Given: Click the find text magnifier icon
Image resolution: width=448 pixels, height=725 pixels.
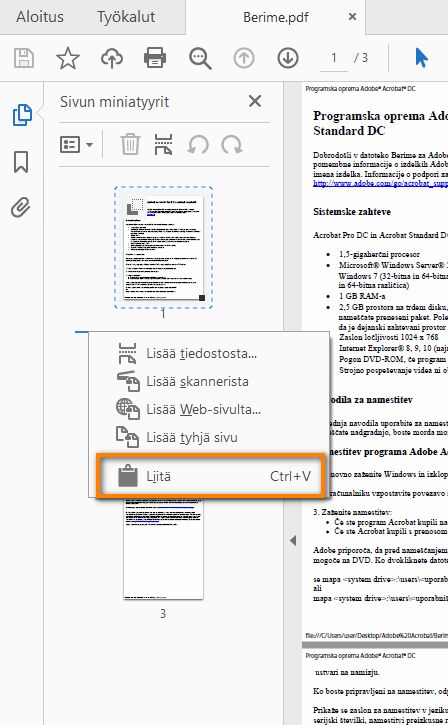Looking at the screenshot, I should [200, 59].
